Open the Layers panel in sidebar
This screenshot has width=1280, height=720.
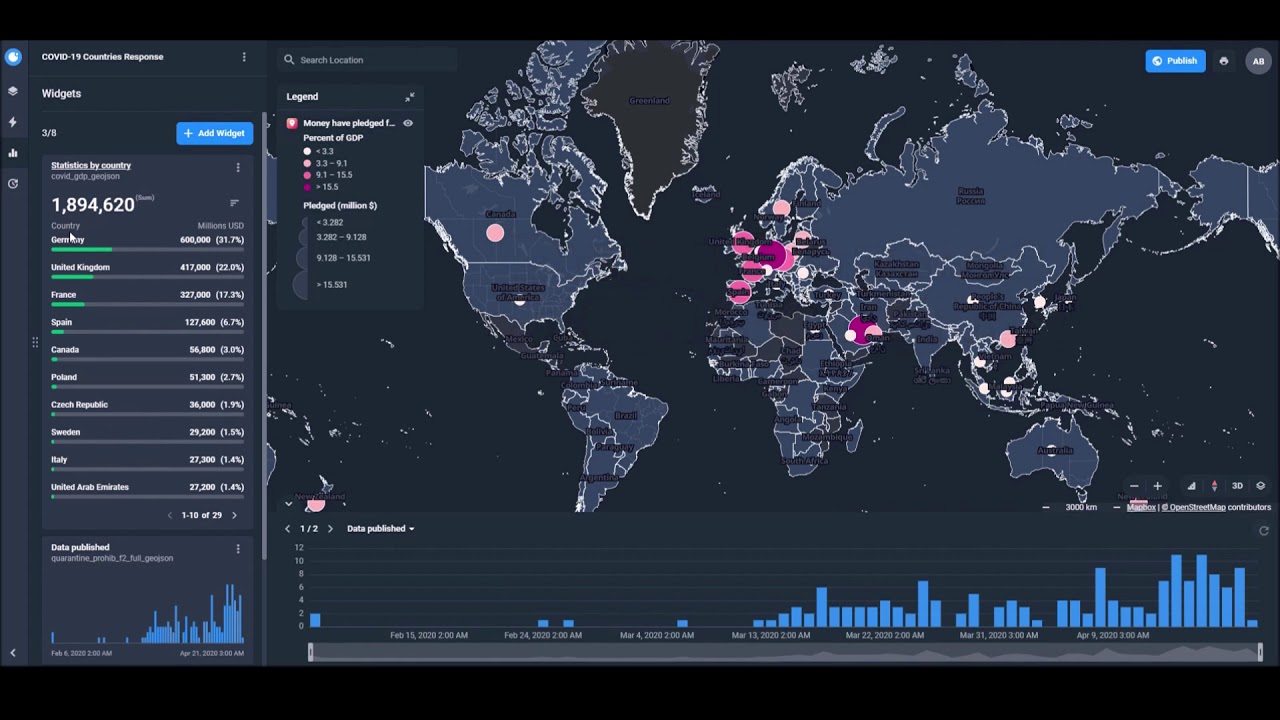[13, 91]
